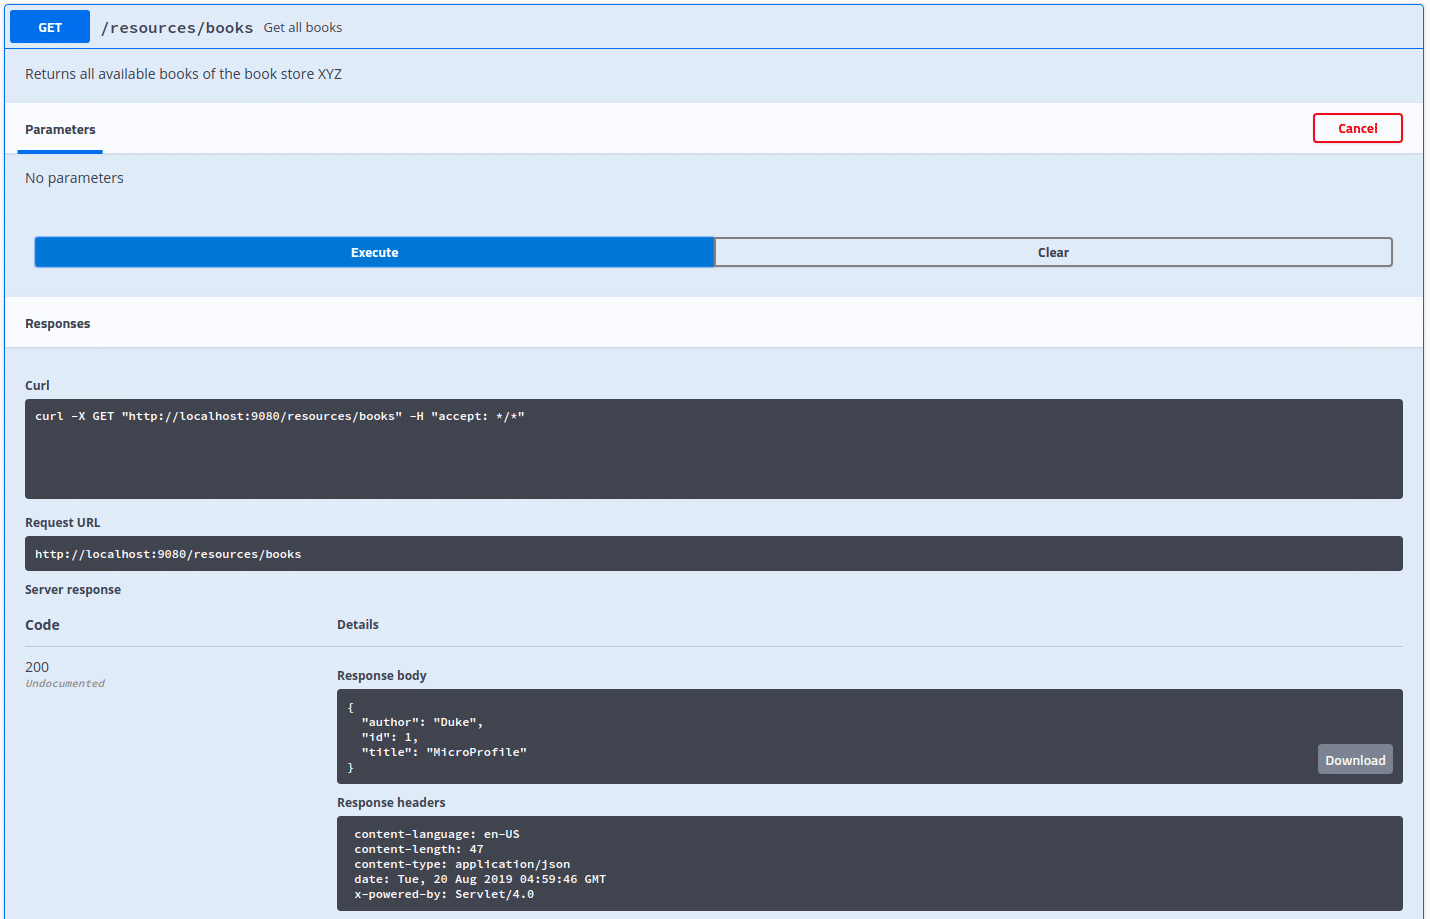Click the date header line

pos(480,879)
